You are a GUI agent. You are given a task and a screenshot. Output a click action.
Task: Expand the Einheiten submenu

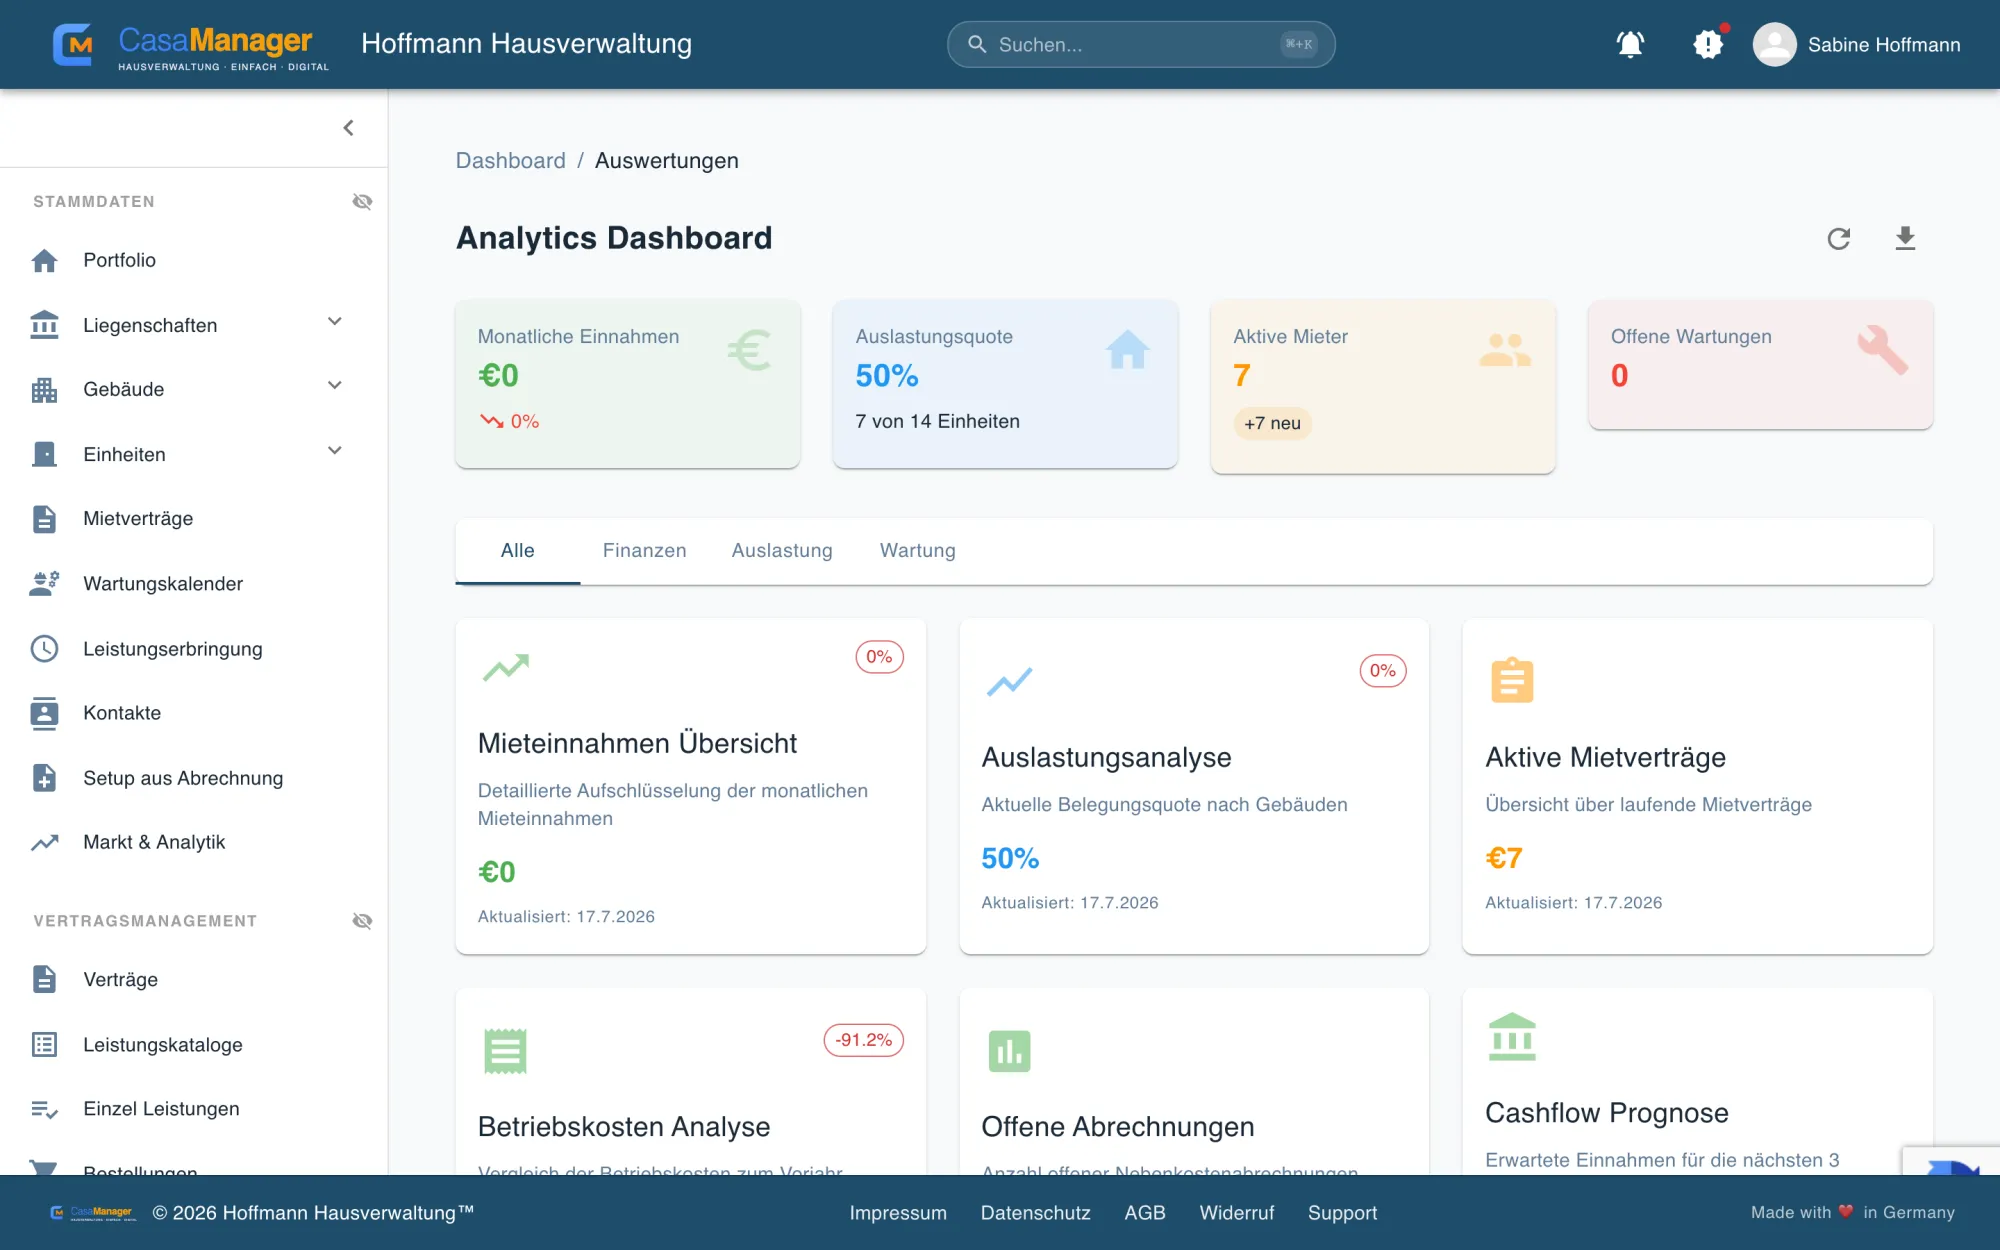pyautogui.click(x=335, y=450)
